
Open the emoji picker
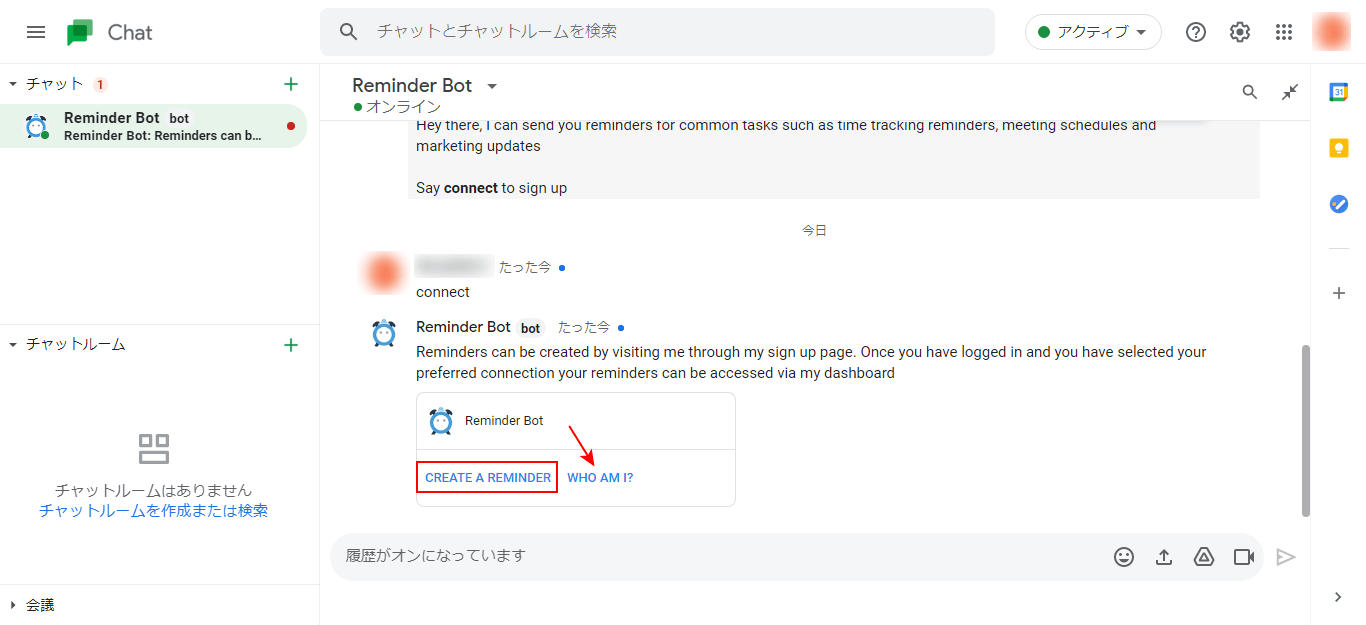pyautogui.click(x=1124, y=557)
